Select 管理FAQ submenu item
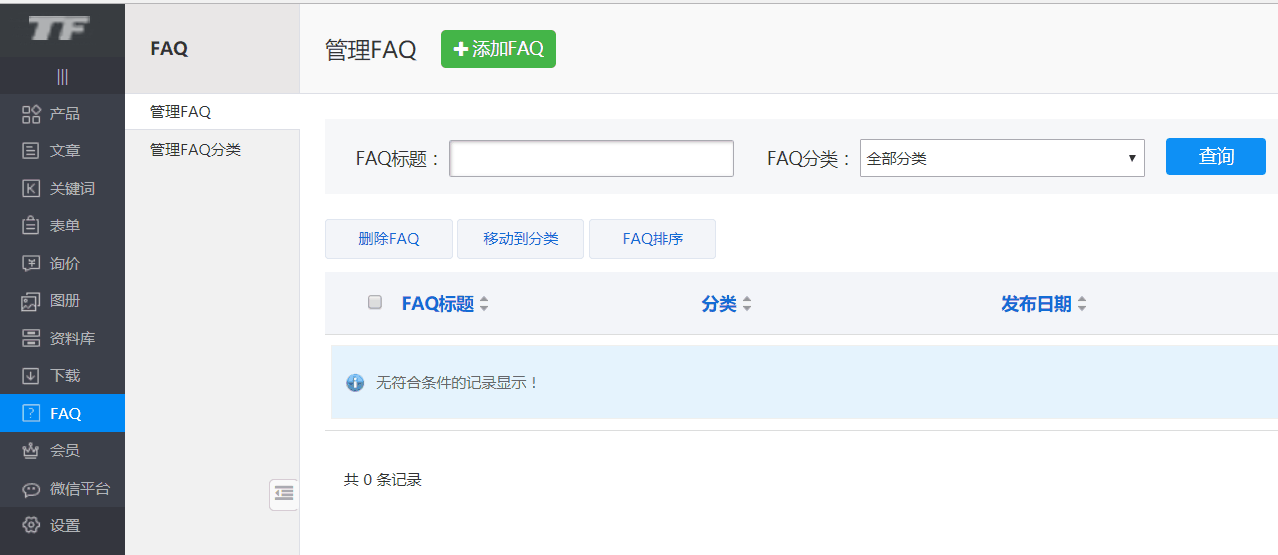Viewport: 1278px width, 555px height. pyautogui.click(x=181, y=112)
